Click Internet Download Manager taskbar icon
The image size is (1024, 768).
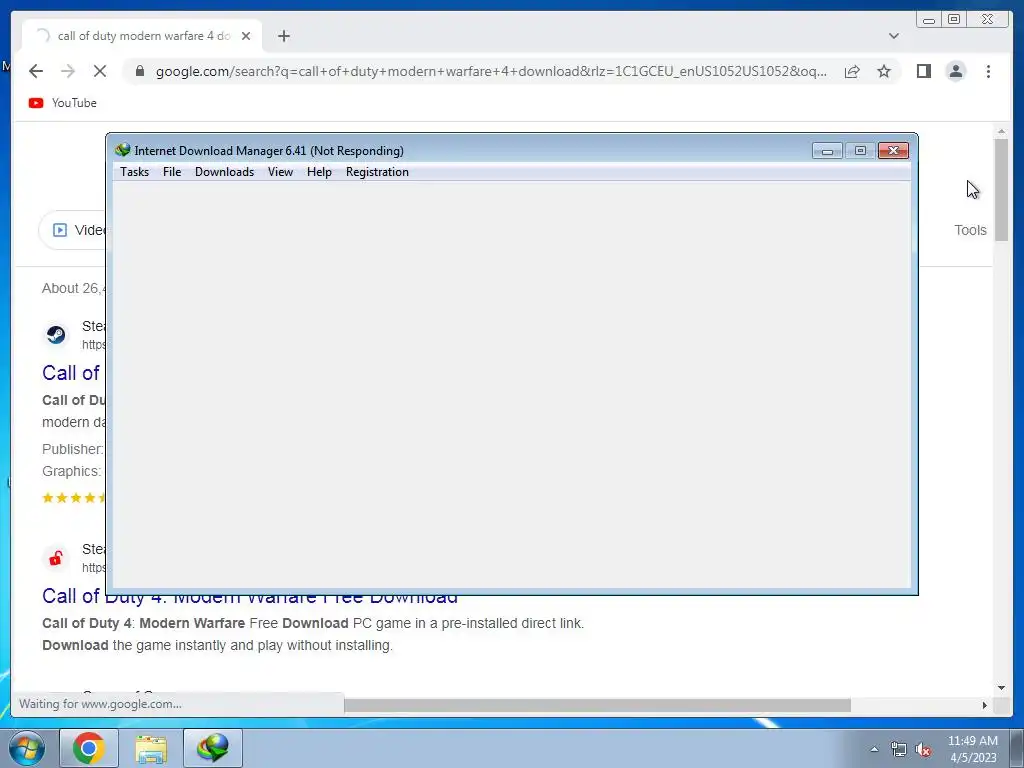click(x=213, y=748)
